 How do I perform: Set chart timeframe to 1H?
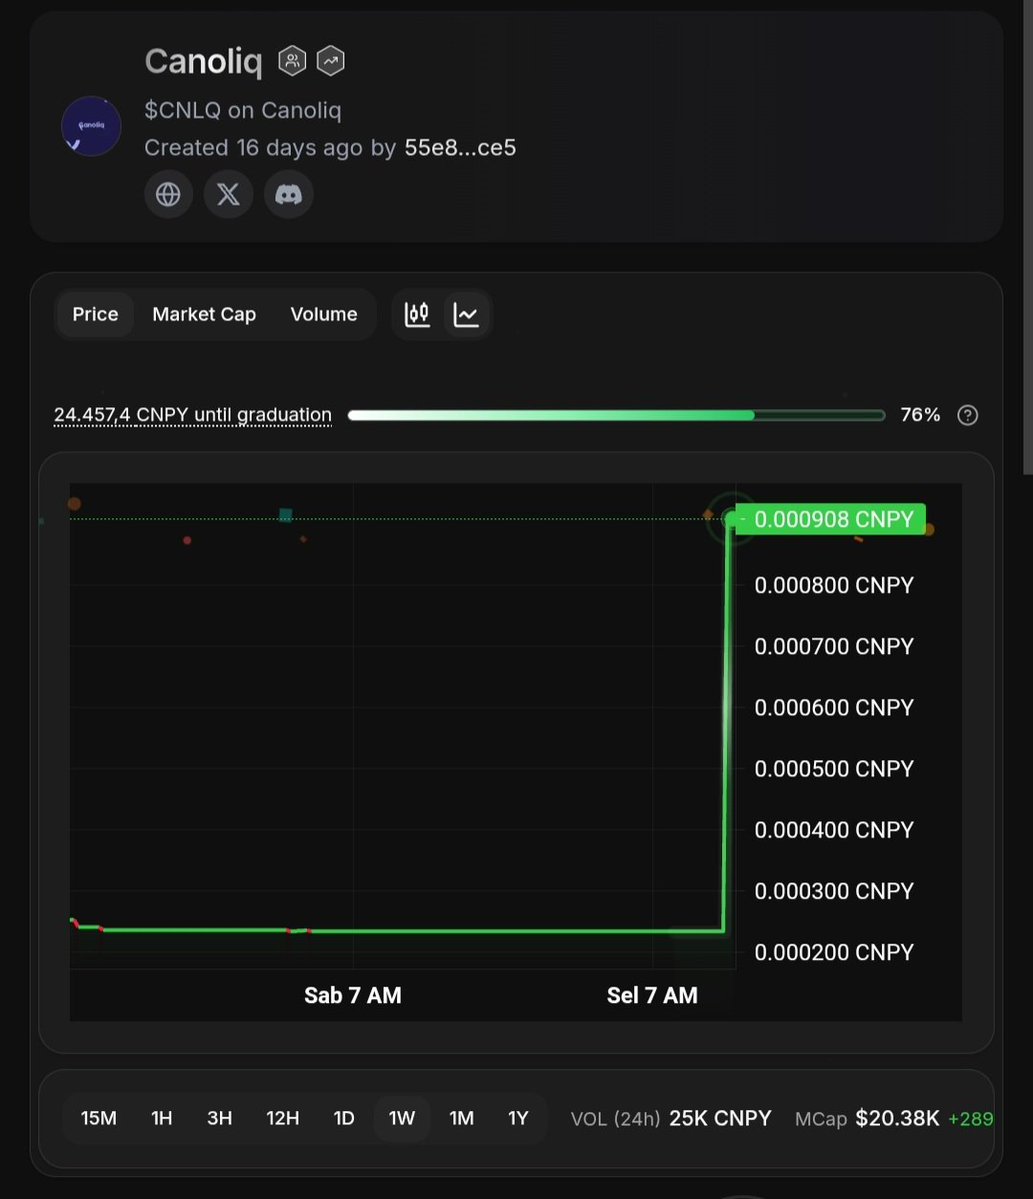click(x=161, y=1118)
